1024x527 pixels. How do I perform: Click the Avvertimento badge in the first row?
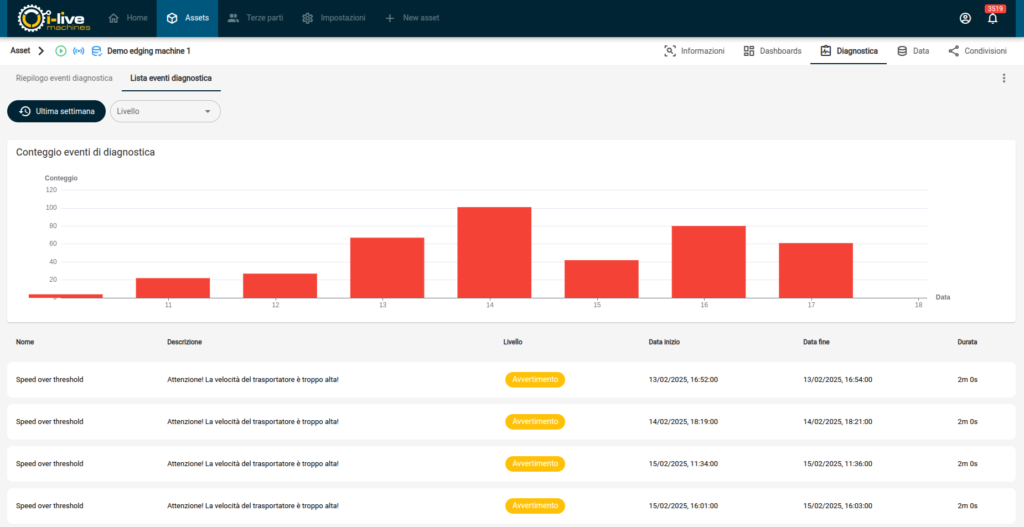(535, 380)
